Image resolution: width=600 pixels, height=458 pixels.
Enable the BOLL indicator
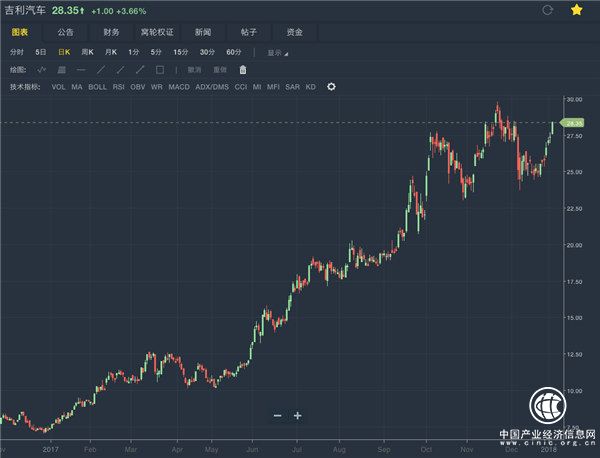coord(97,87)
